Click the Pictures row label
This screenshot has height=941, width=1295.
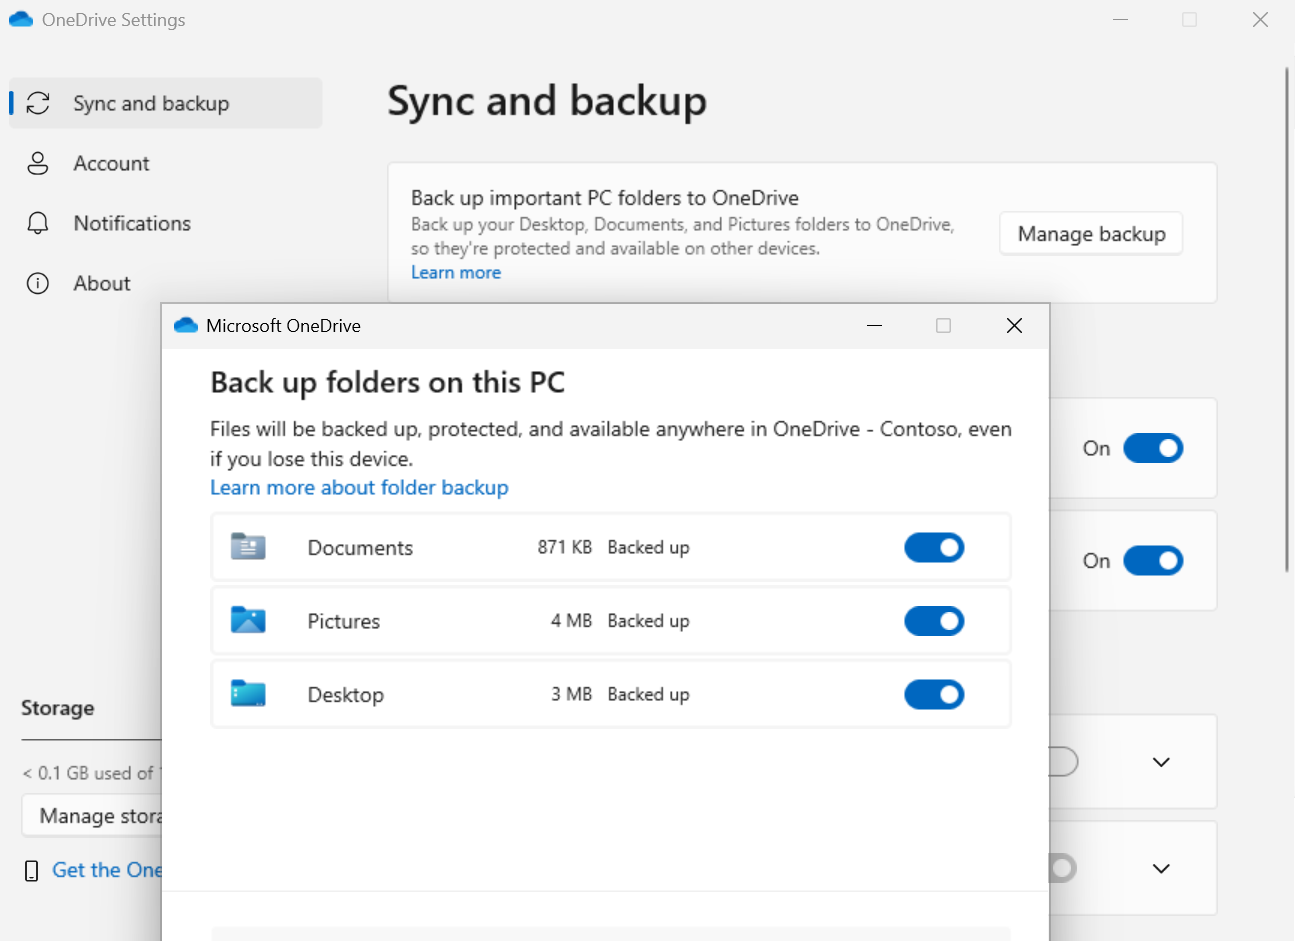pyautogui.click(x=343, y=621)
